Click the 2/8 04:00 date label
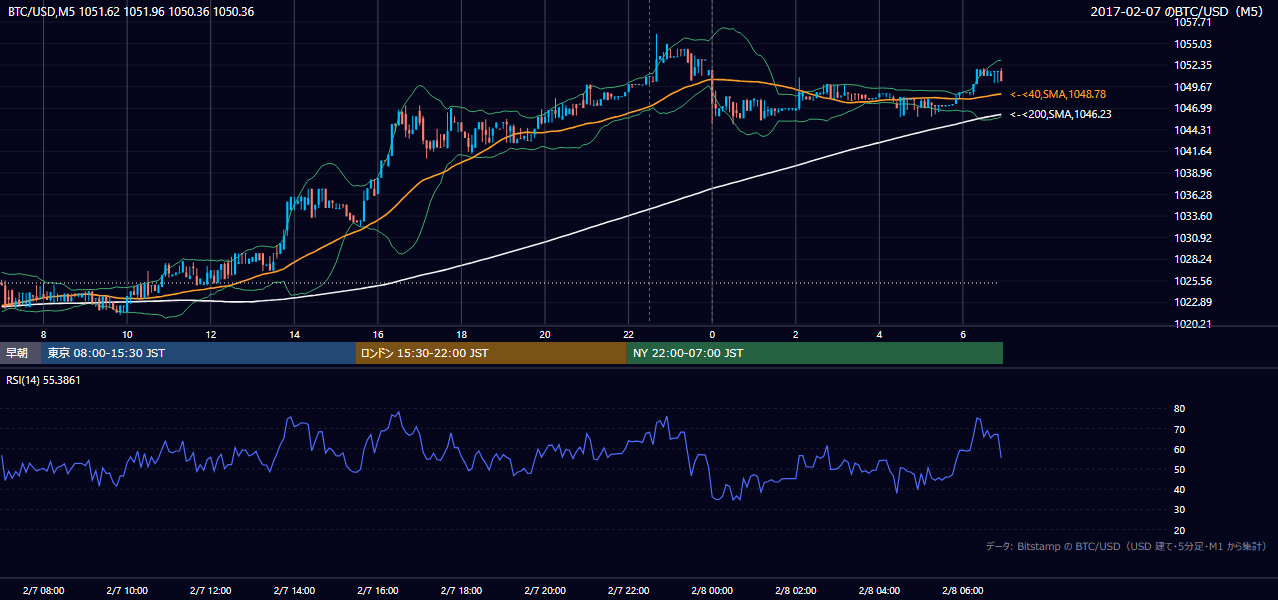This screenshot has height=600, width=1278. (879, 590)
